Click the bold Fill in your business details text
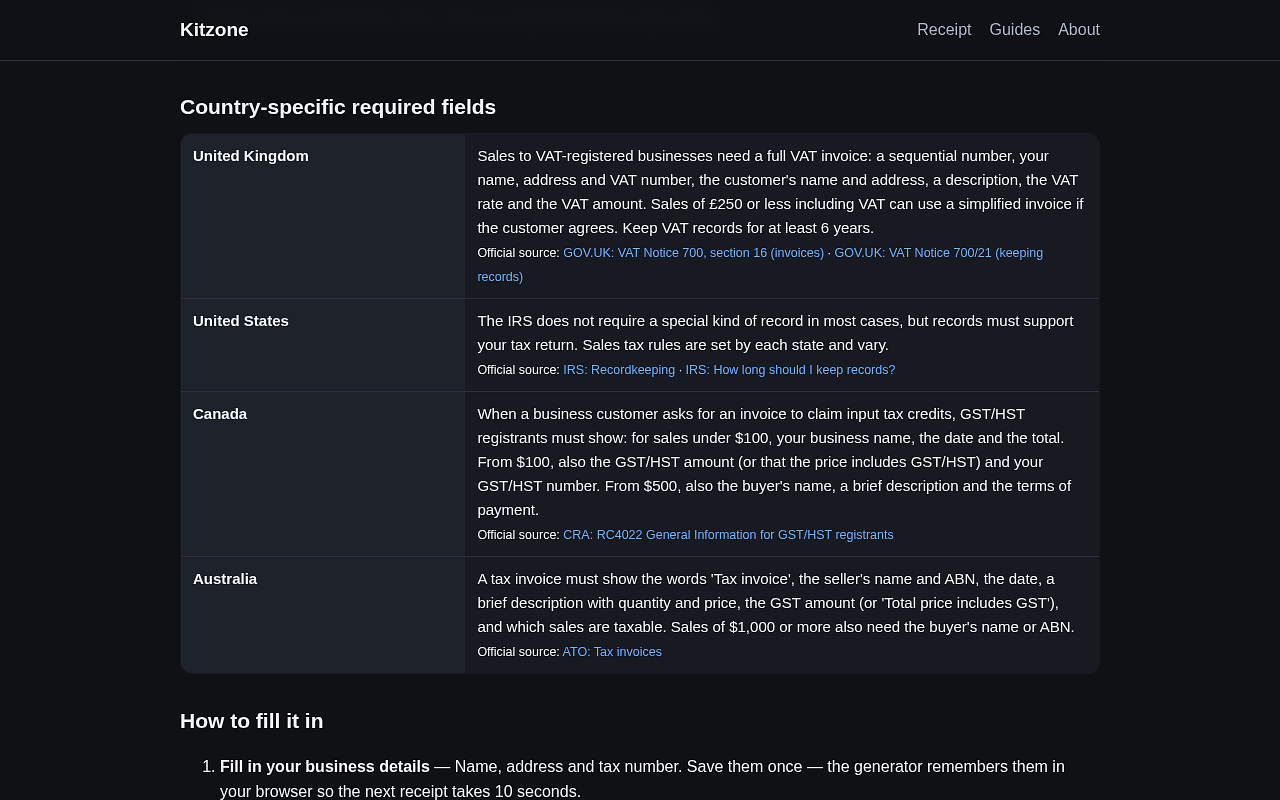1280x800 pixels. point(325,767)
